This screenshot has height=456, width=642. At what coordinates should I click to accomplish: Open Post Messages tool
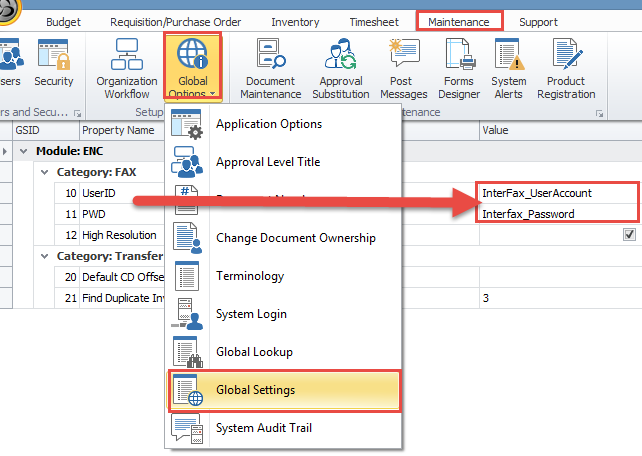point(403,66)
